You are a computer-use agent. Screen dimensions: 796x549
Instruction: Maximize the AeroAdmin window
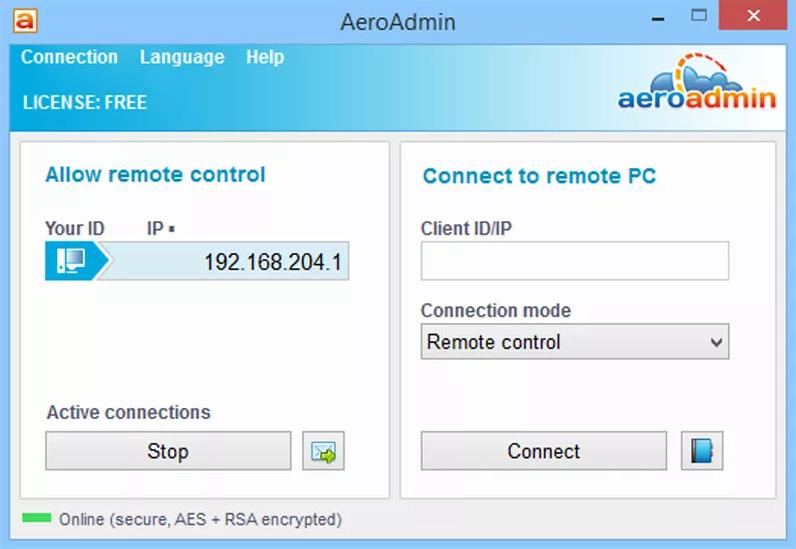699,15
